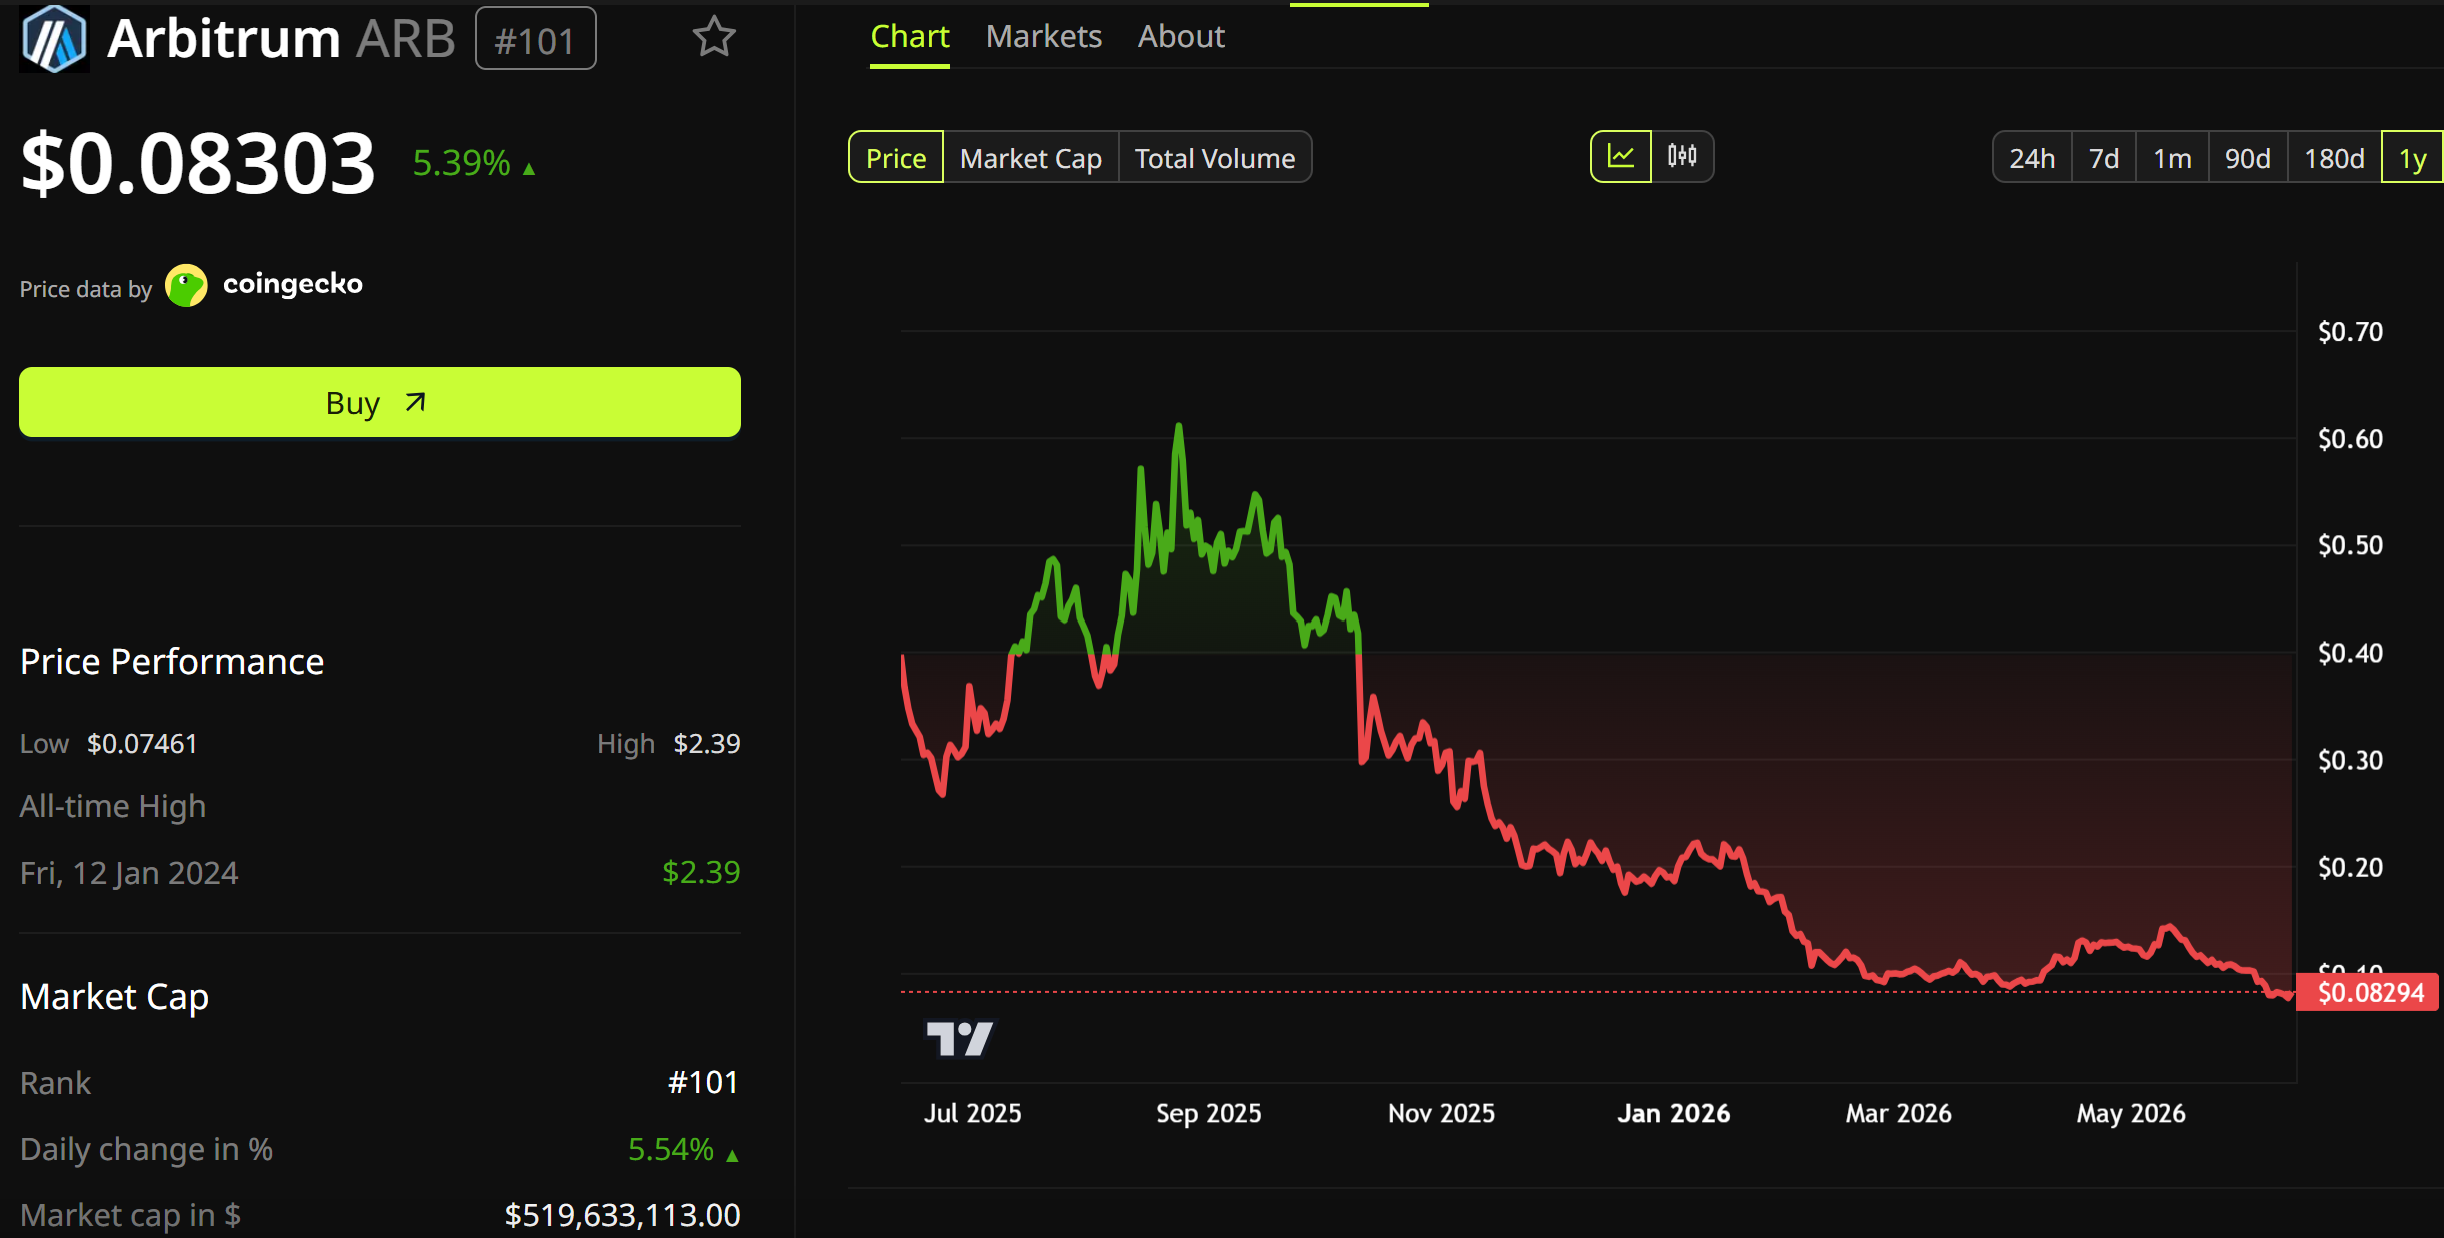Set chart range to 1y

(x=2412, y=158)
